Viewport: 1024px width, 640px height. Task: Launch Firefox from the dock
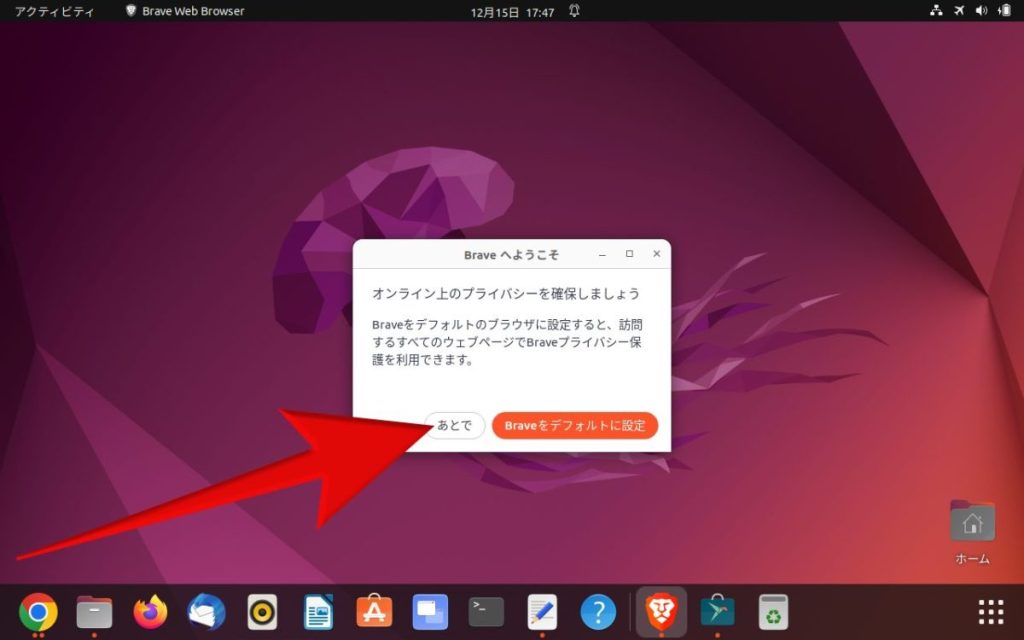(x=150, y=612)
